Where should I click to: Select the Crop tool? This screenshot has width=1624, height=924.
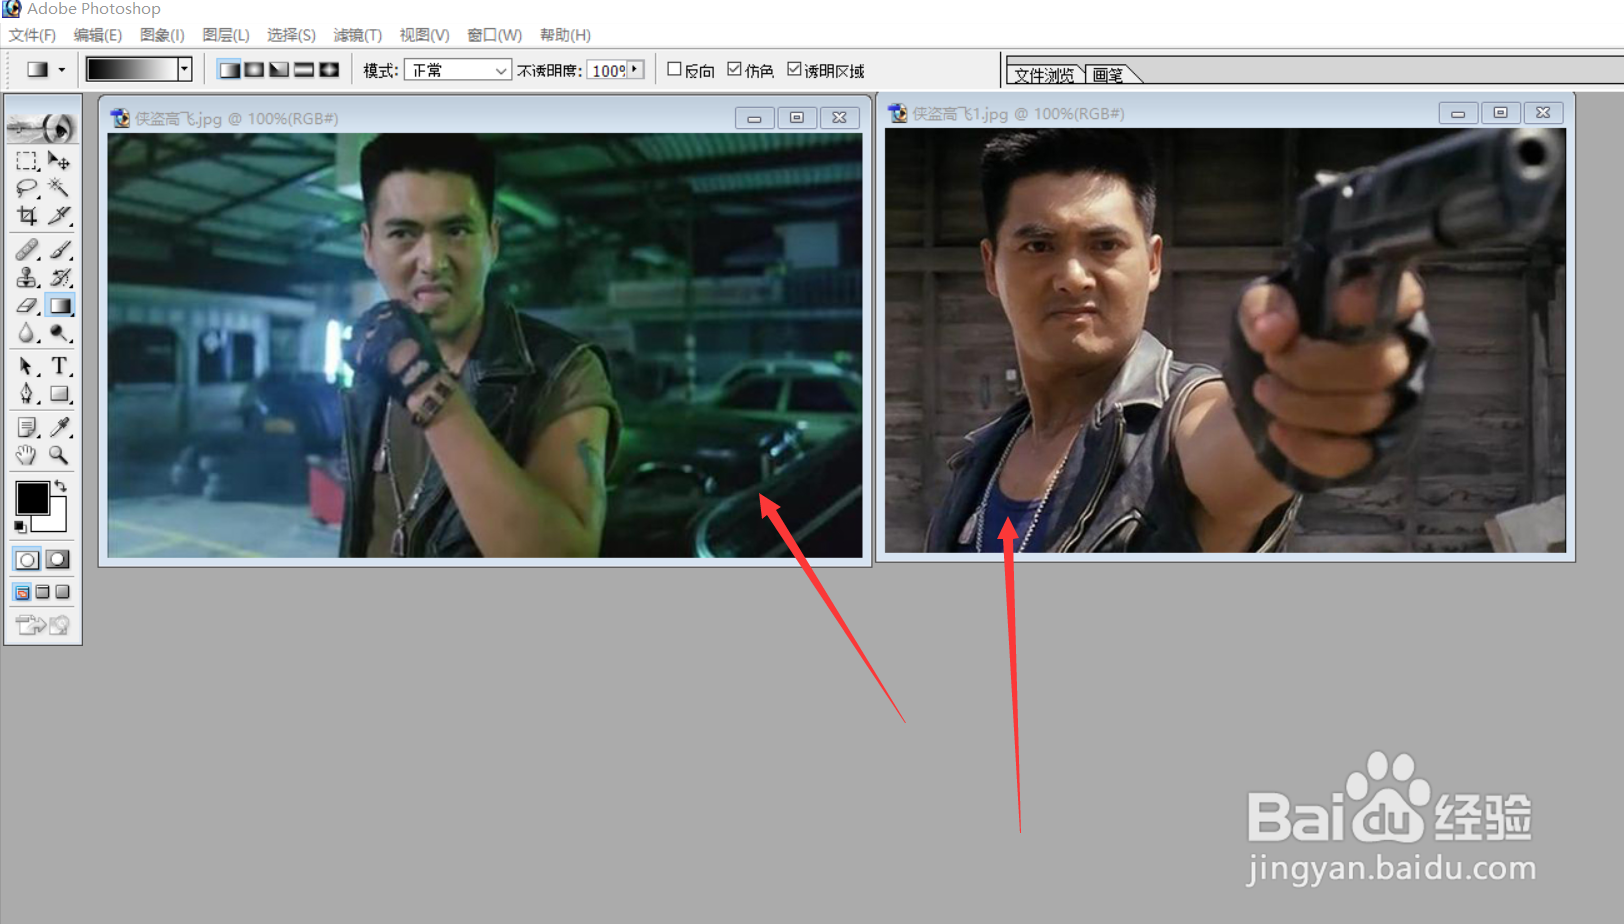[27, 215]
